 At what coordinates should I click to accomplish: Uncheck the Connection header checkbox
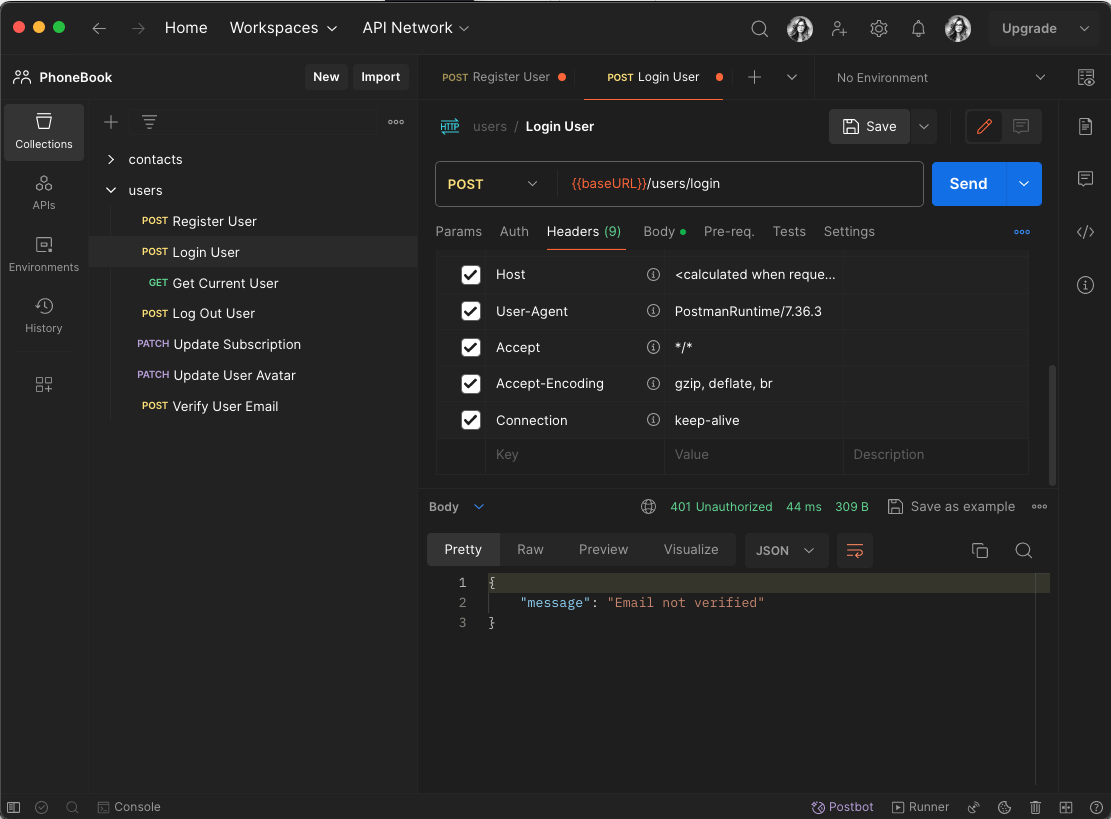(470, 420)
